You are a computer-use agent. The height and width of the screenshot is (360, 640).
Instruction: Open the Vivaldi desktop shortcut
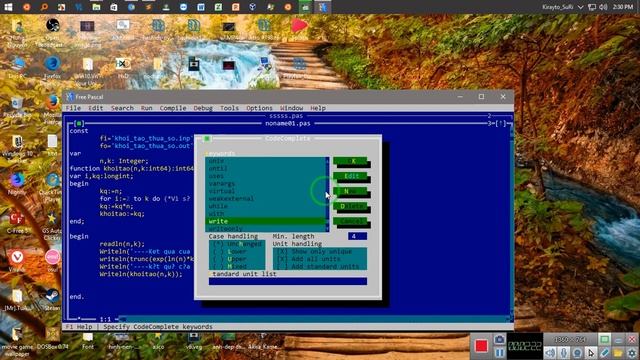(x=17, y=260)
